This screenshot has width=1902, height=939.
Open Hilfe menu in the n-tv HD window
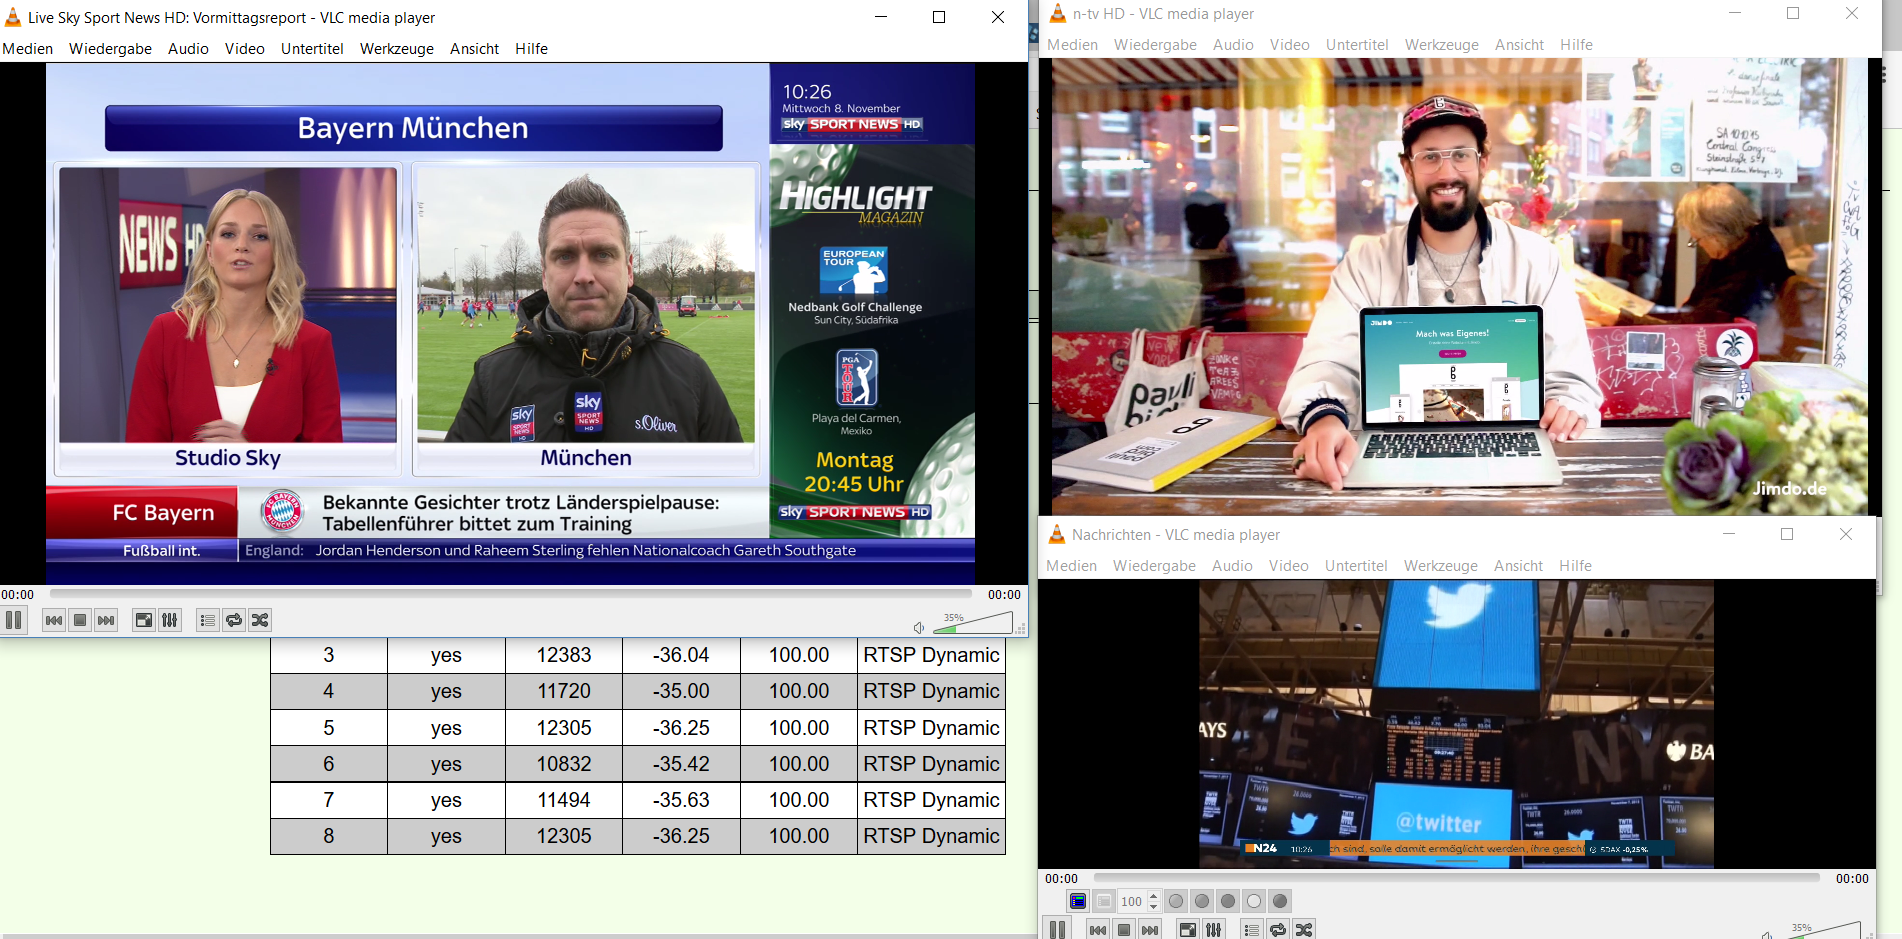tap(1577, 45)
